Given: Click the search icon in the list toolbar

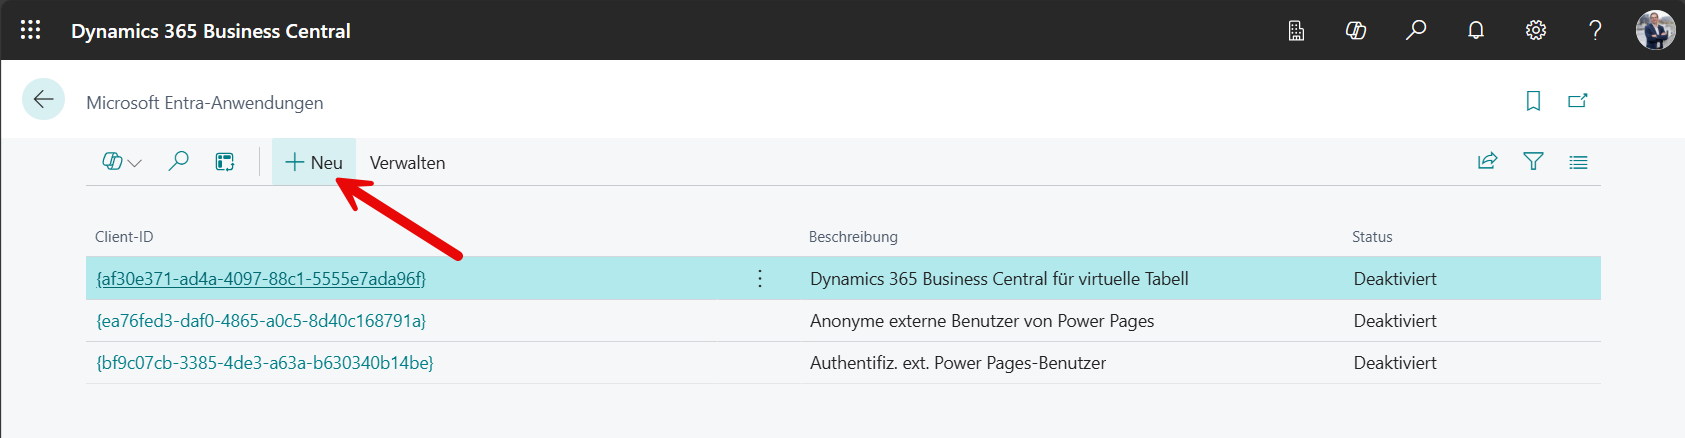Looking at the screenshot, I should (x=179, y=162).
